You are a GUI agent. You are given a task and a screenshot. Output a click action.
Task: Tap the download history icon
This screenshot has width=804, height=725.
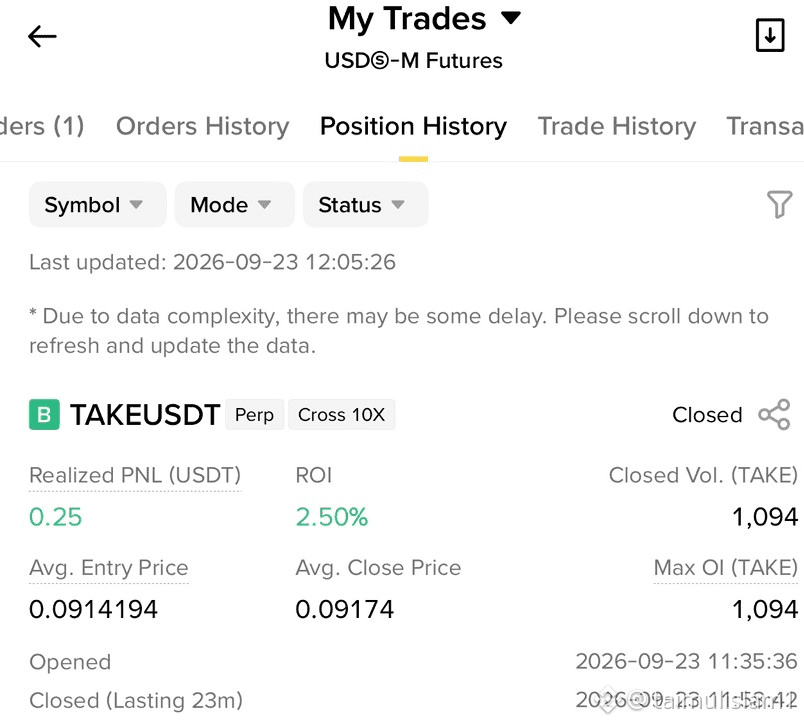[770, 35]
